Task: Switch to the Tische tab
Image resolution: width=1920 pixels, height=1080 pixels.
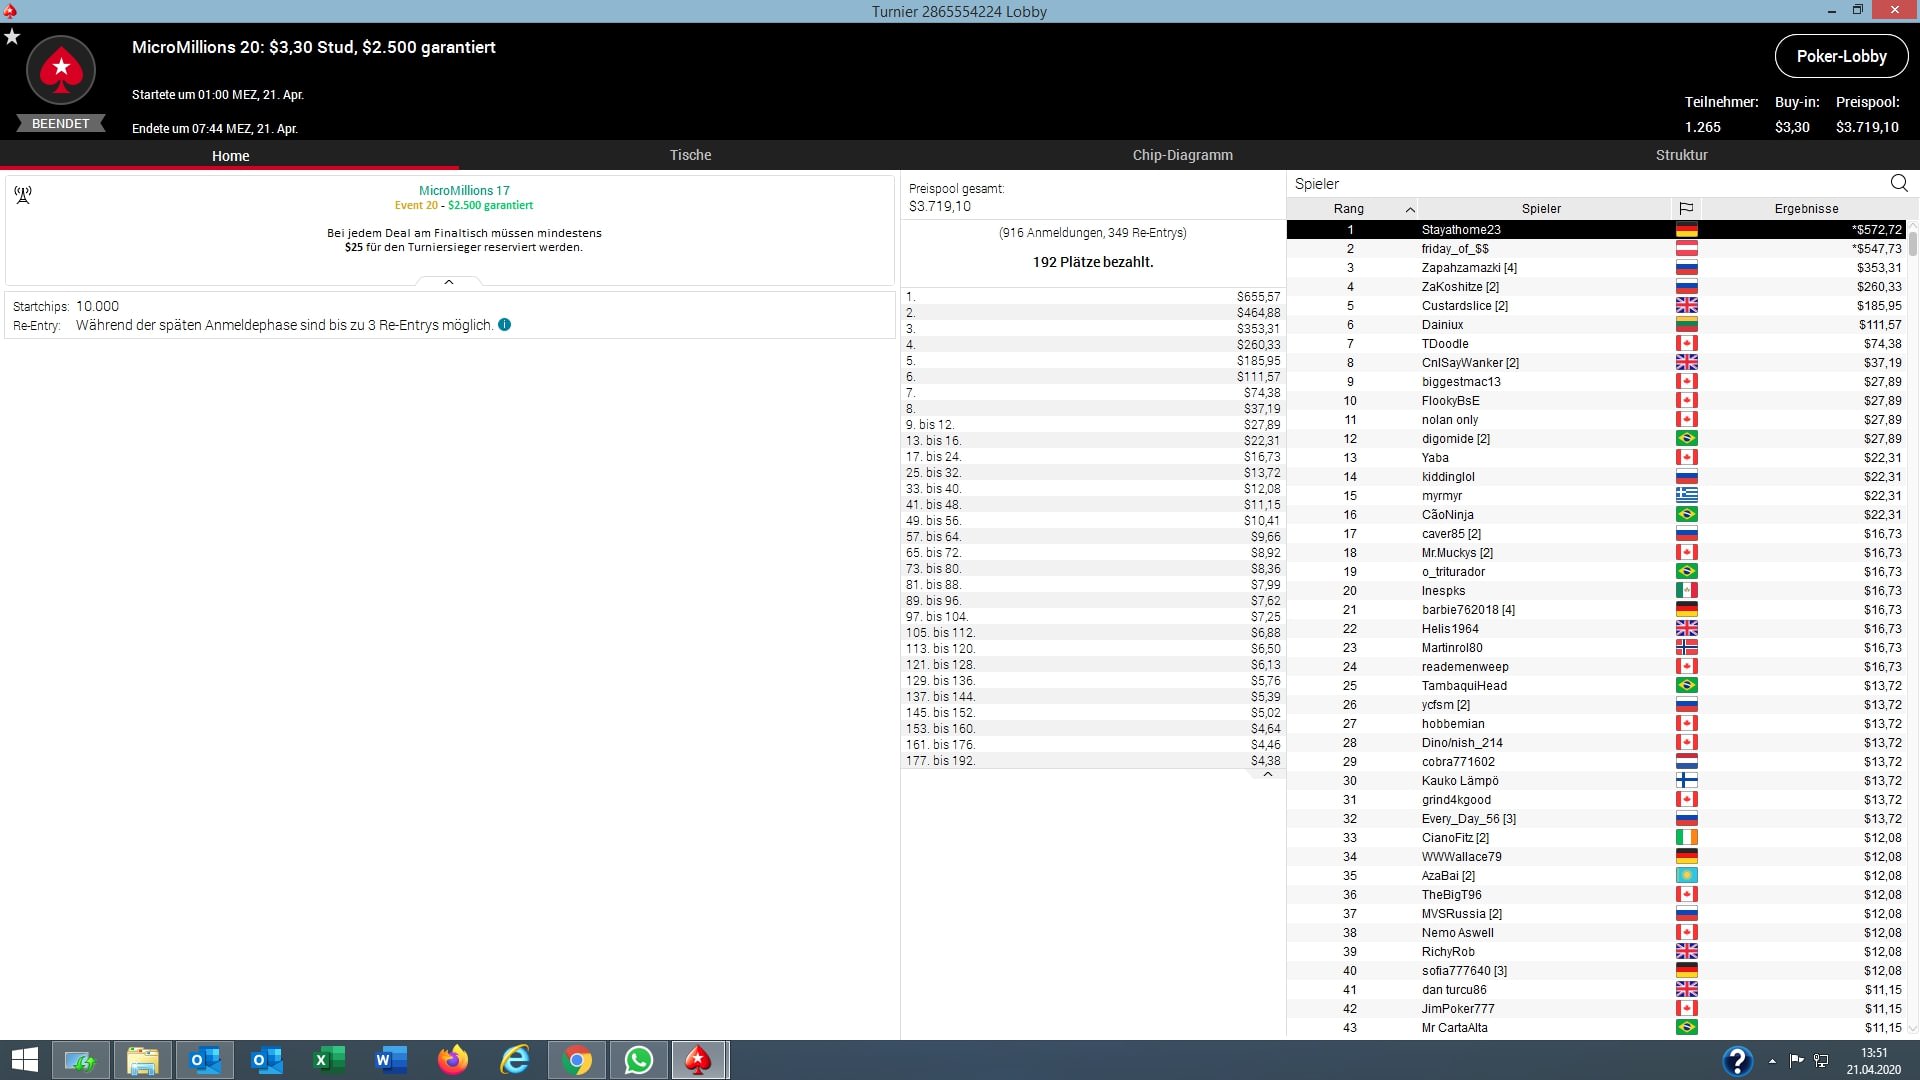Action: pos(690,155)
